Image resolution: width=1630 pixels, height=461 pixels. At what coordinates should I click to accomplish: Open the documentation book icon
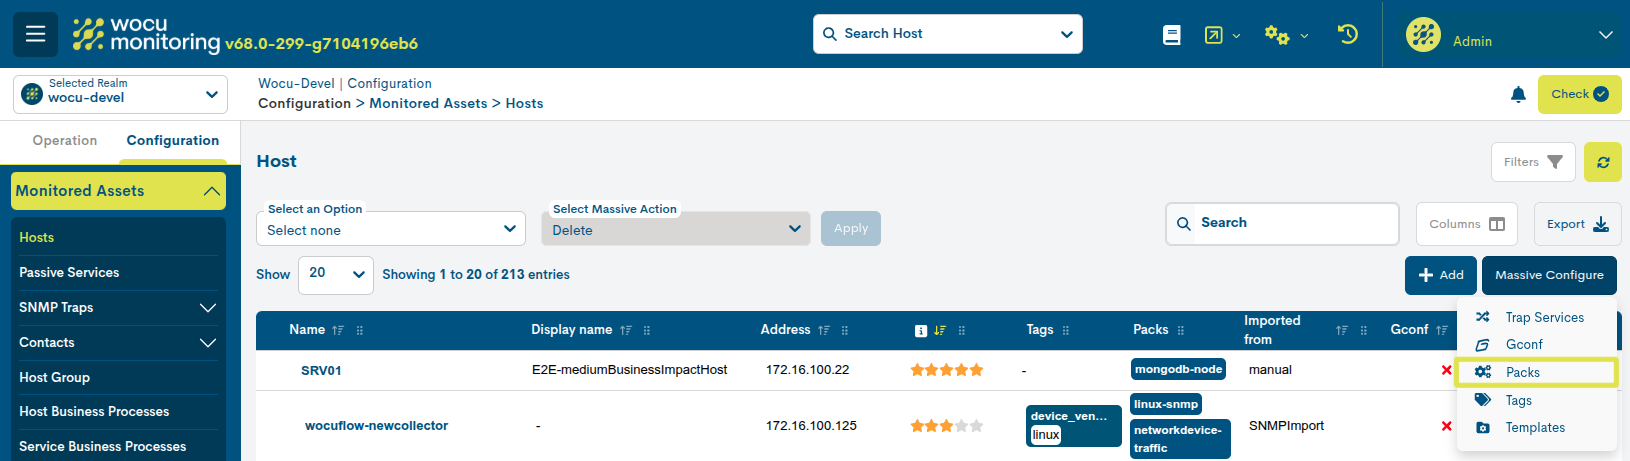pos(1172,35)
